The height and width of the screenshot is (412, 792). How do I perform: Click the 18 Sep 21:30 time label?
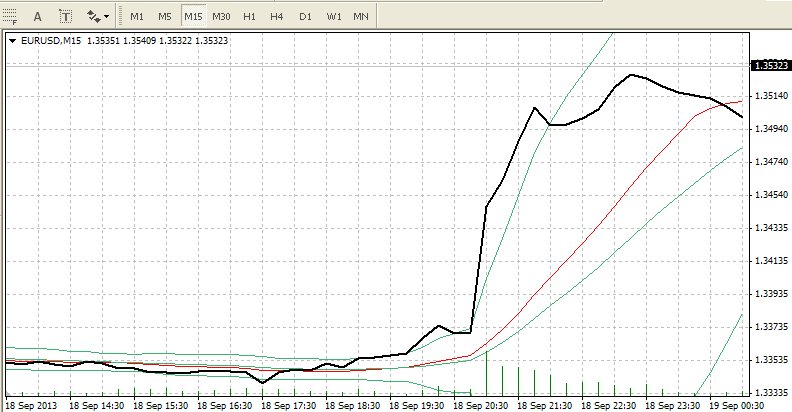point(545,405)
